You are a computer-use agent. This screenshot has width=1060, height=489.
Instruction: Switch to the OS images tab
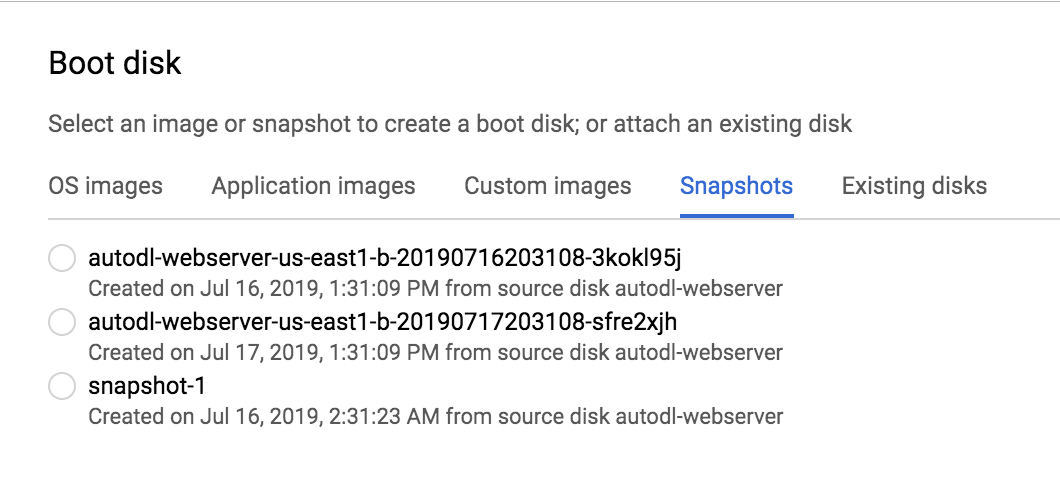click(105, 186)
